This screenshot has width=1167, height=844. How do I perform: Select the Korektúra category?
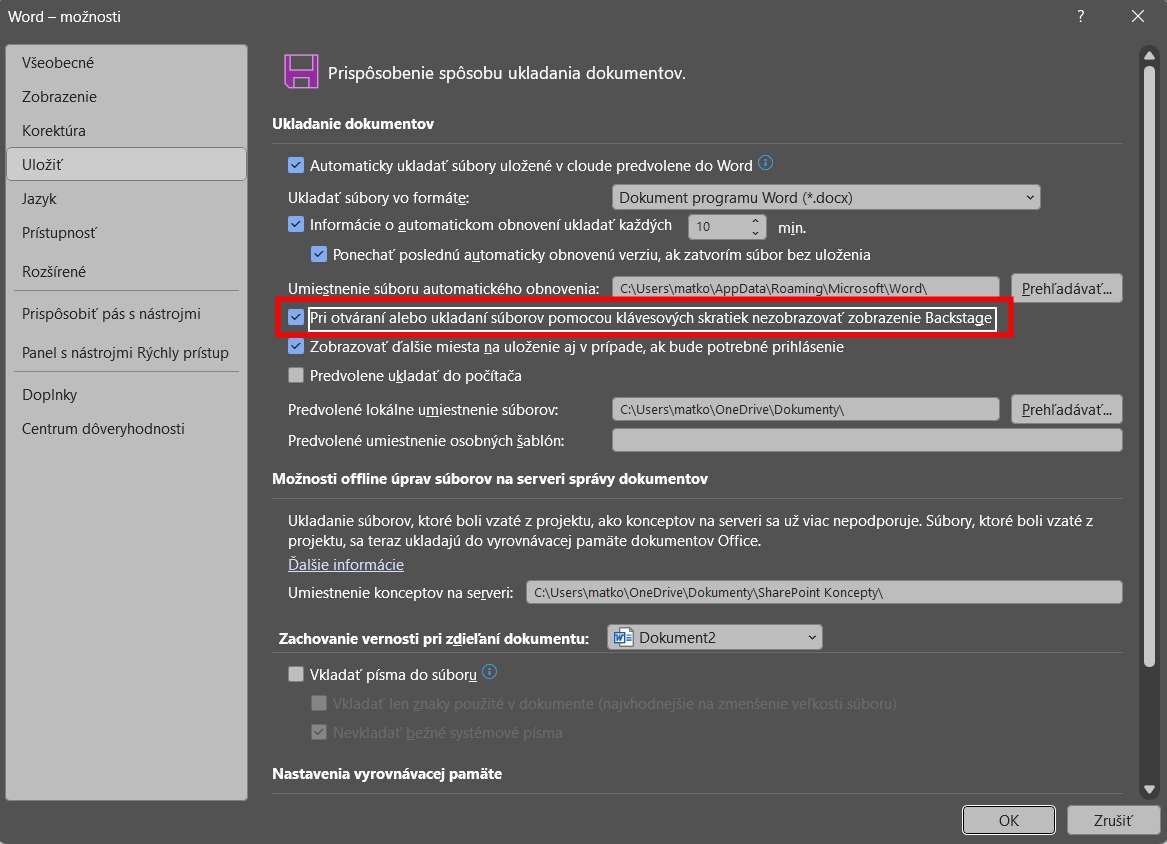(x=127, y=131)
